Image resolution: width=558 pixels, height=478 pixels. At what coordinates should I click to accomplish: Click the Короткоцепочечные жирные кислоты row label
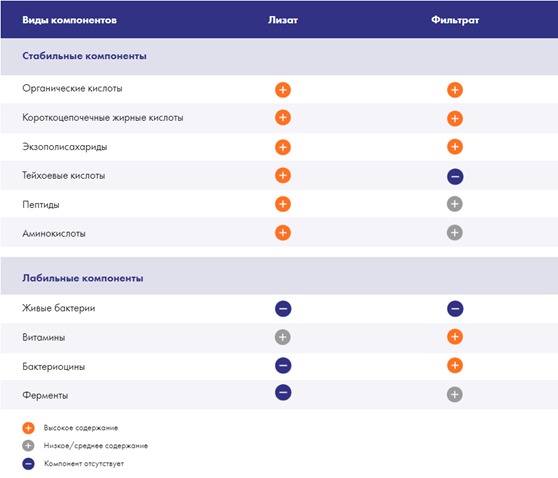click(103, 118)
